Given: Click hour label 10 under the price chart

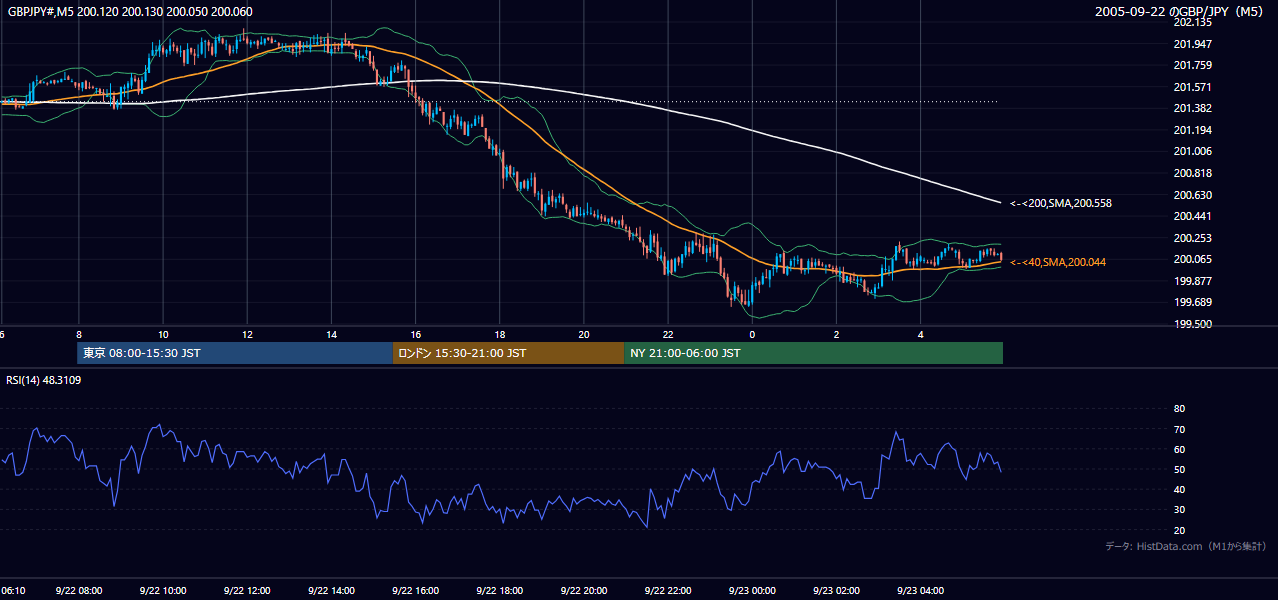Looking at the screenshot, I should 162,335.
